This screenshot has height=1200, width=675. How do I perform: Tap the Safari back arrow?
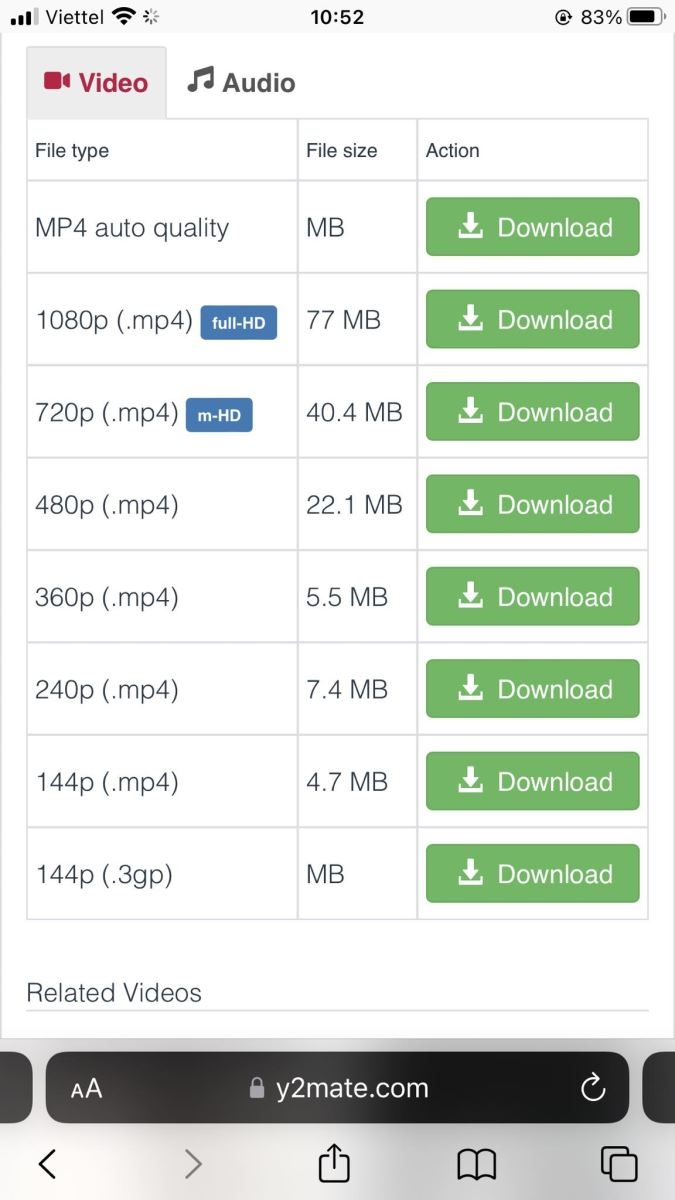(x=47, y=1163)
